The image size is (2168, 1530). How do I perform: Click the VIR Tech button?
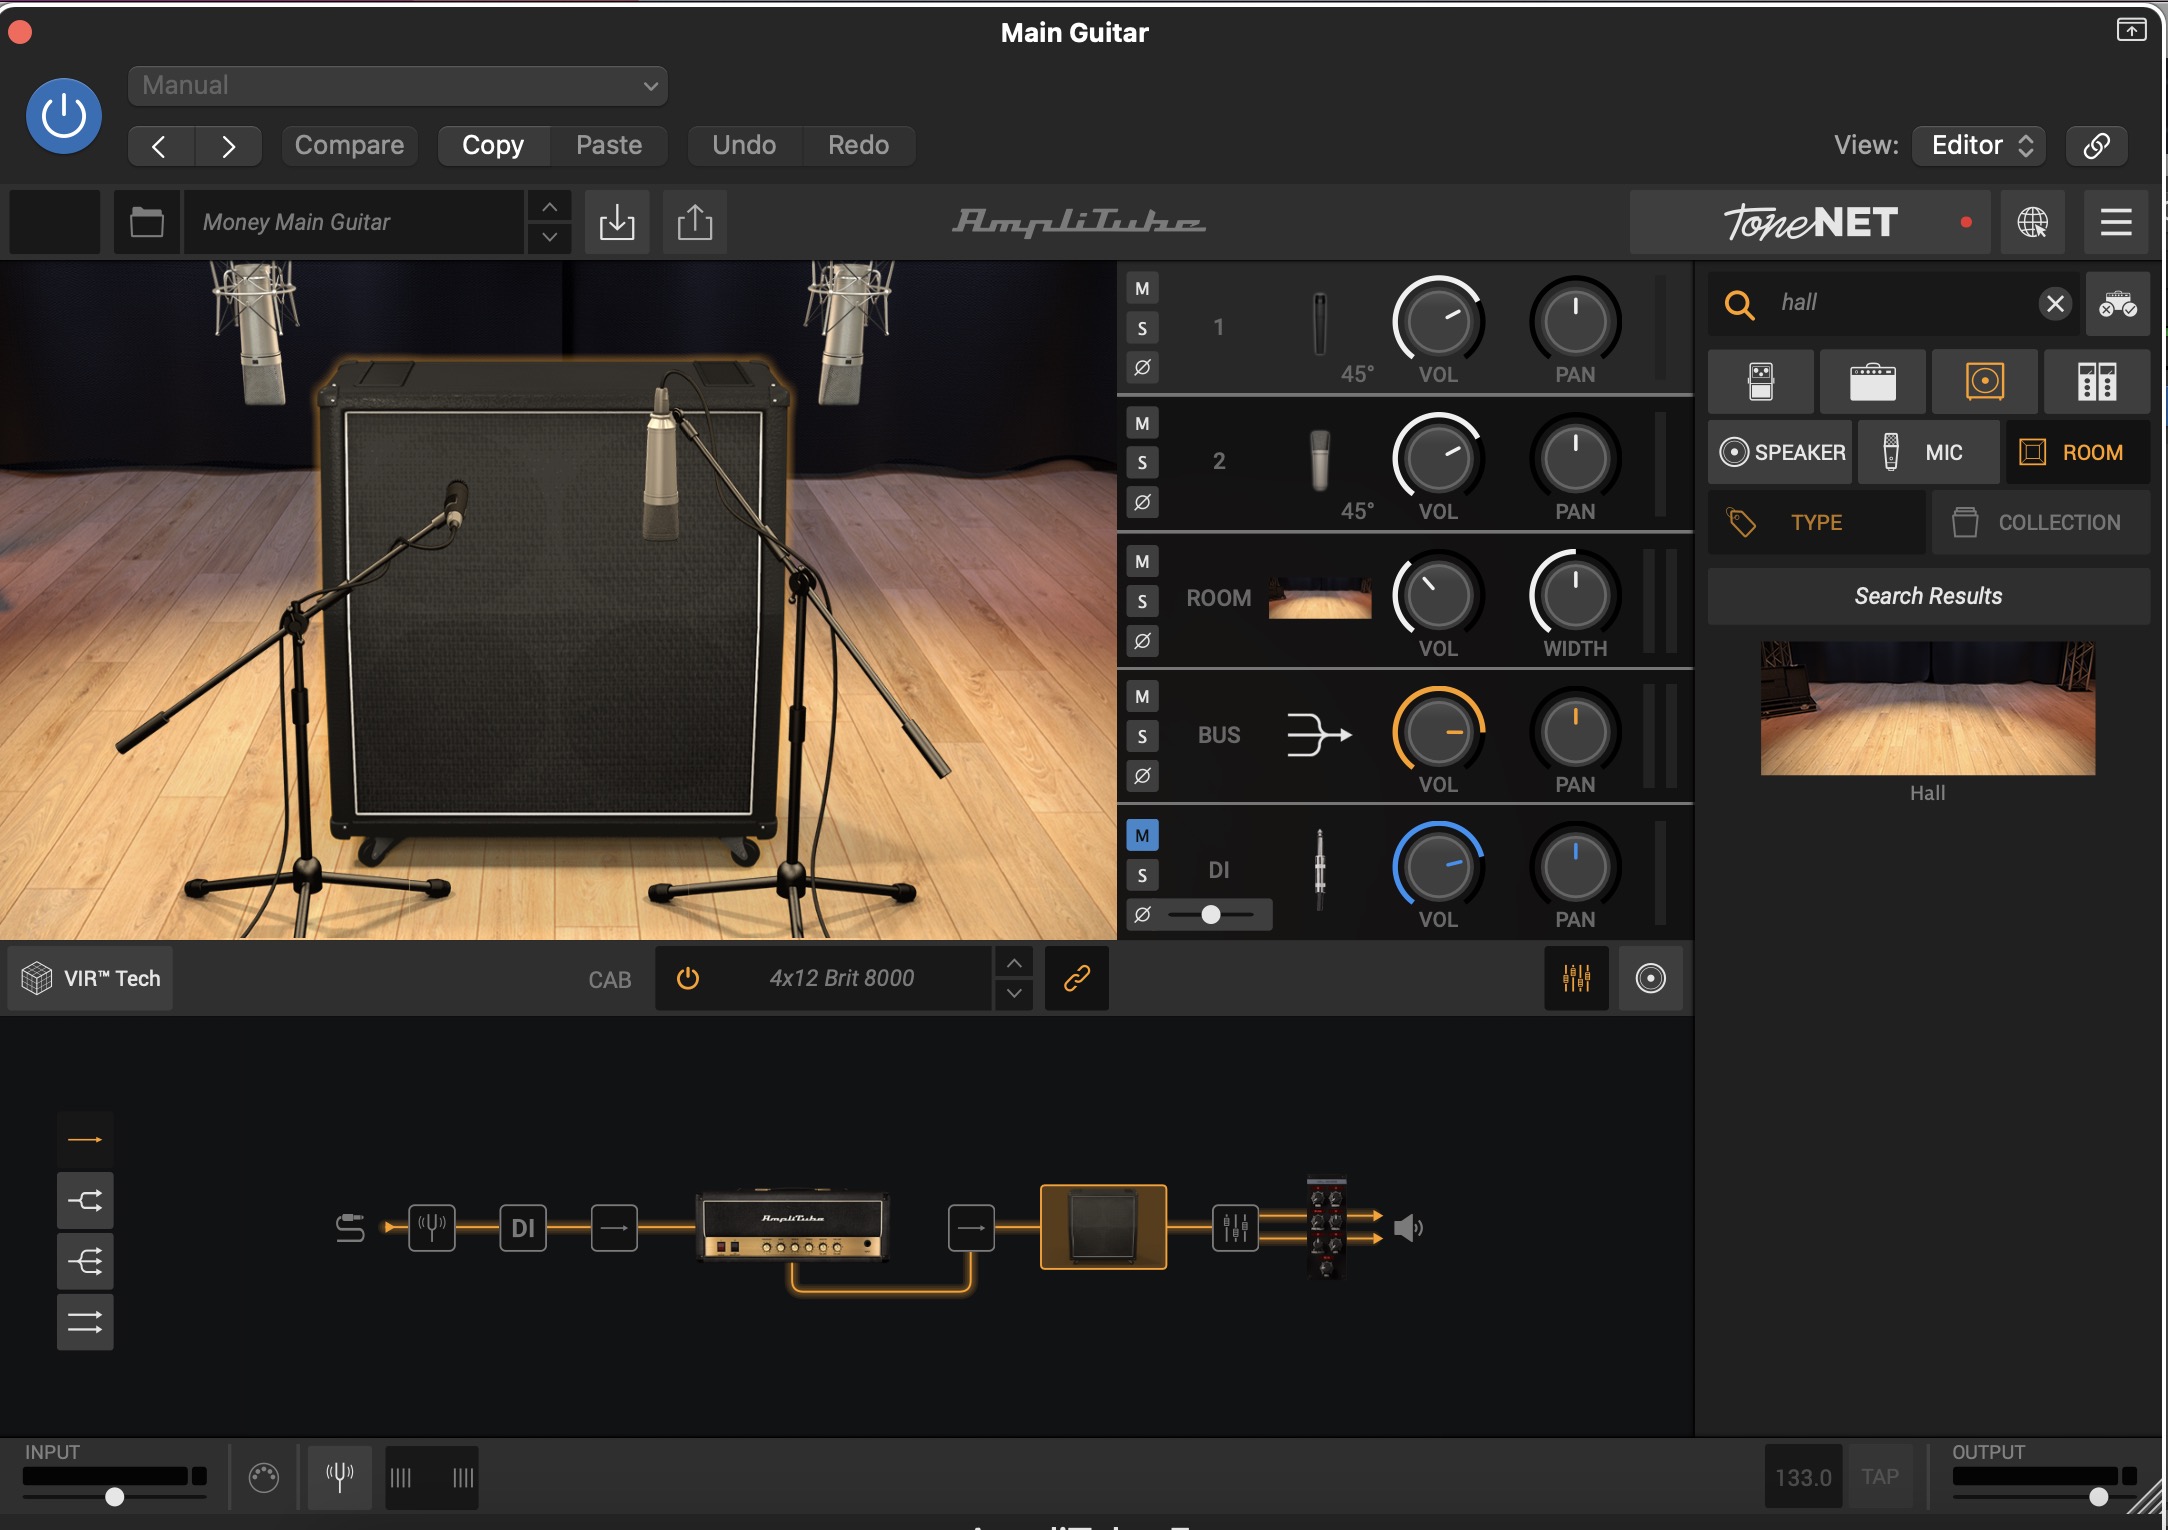91,979
